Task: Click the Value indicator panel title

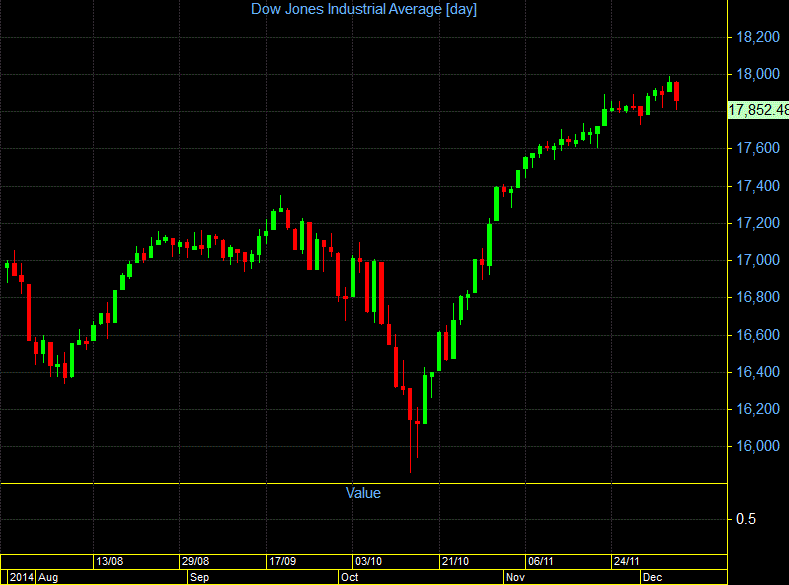Action: (x=363, y=493)
